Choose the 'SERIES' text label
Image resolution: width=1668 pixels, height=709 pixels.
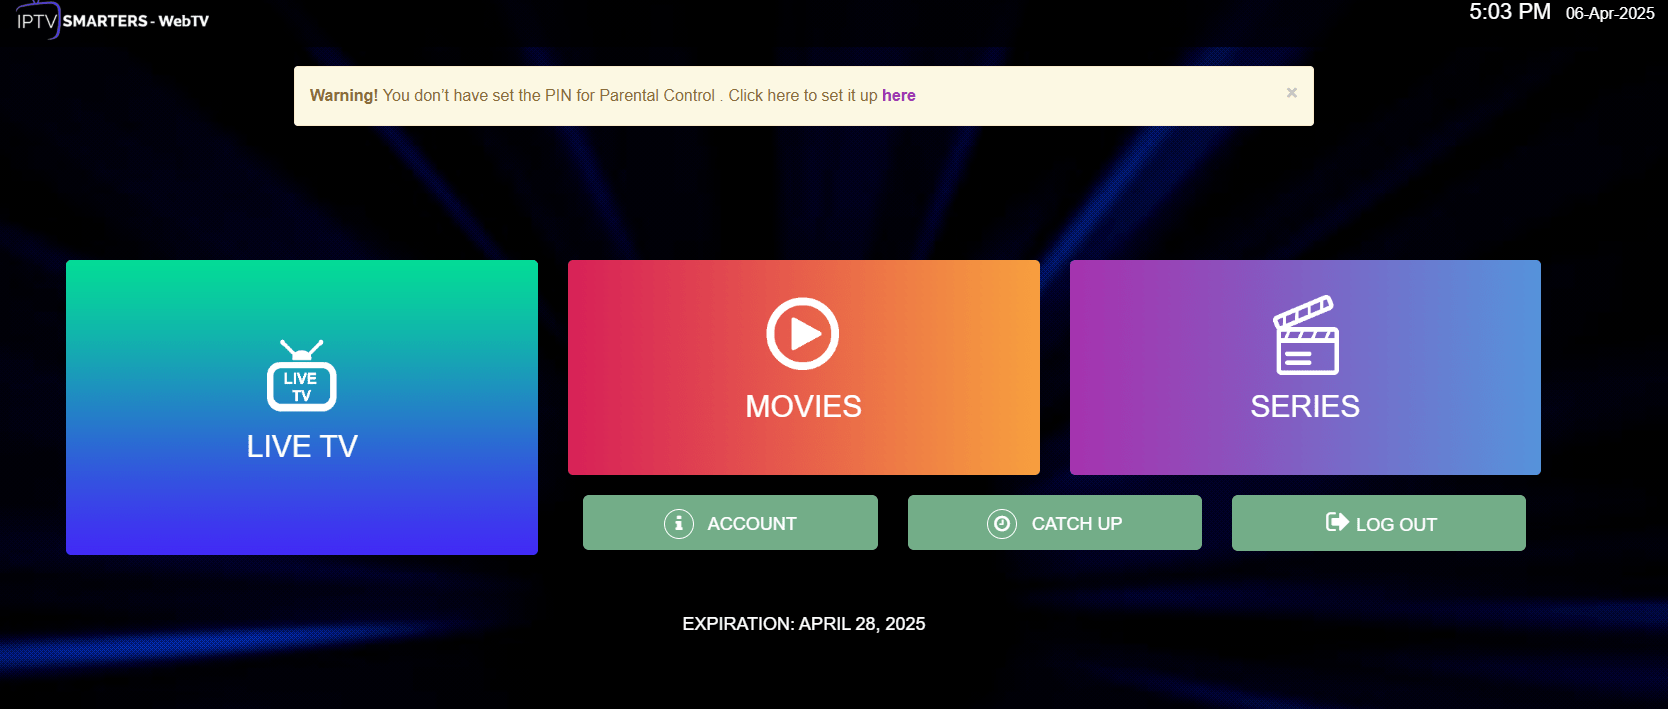pyautogui.click(x=1304, y=407)
